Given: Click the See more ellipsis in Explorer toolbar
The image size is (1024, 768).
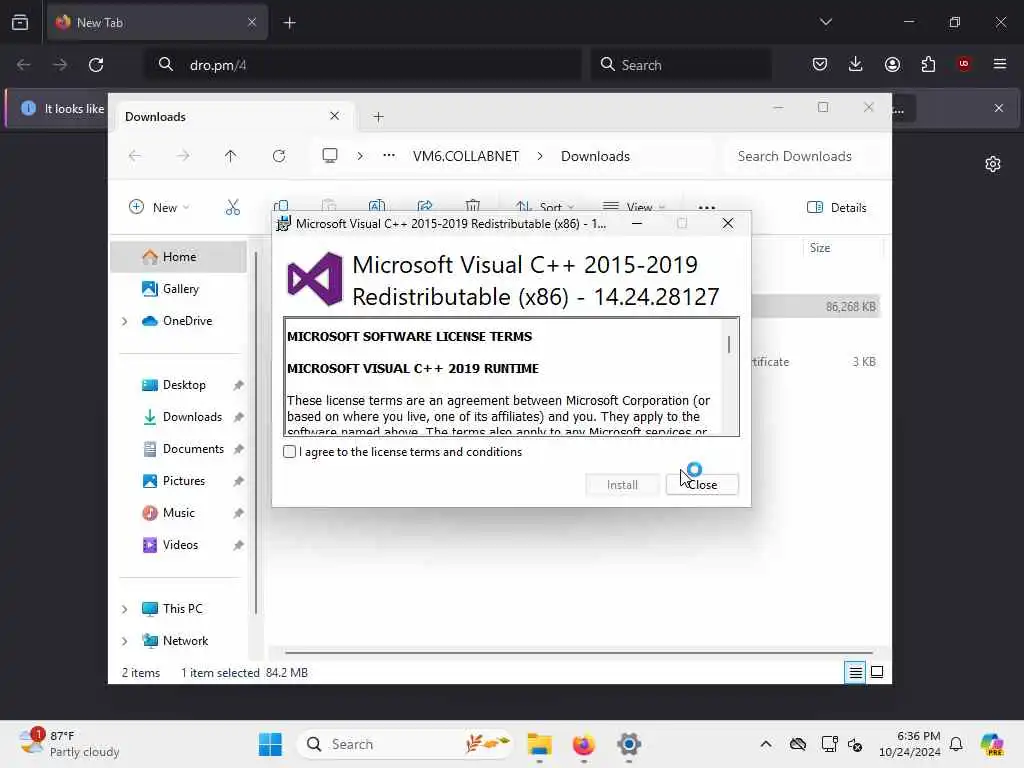Looking at the screenshot, I should pos(707,207).
